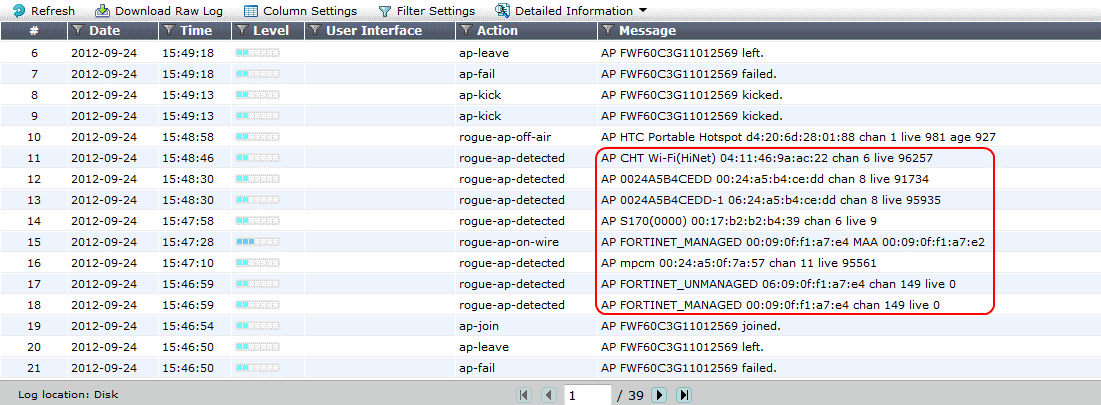Click the Refresh icon in the toolbar

click(x=18, y=11)
